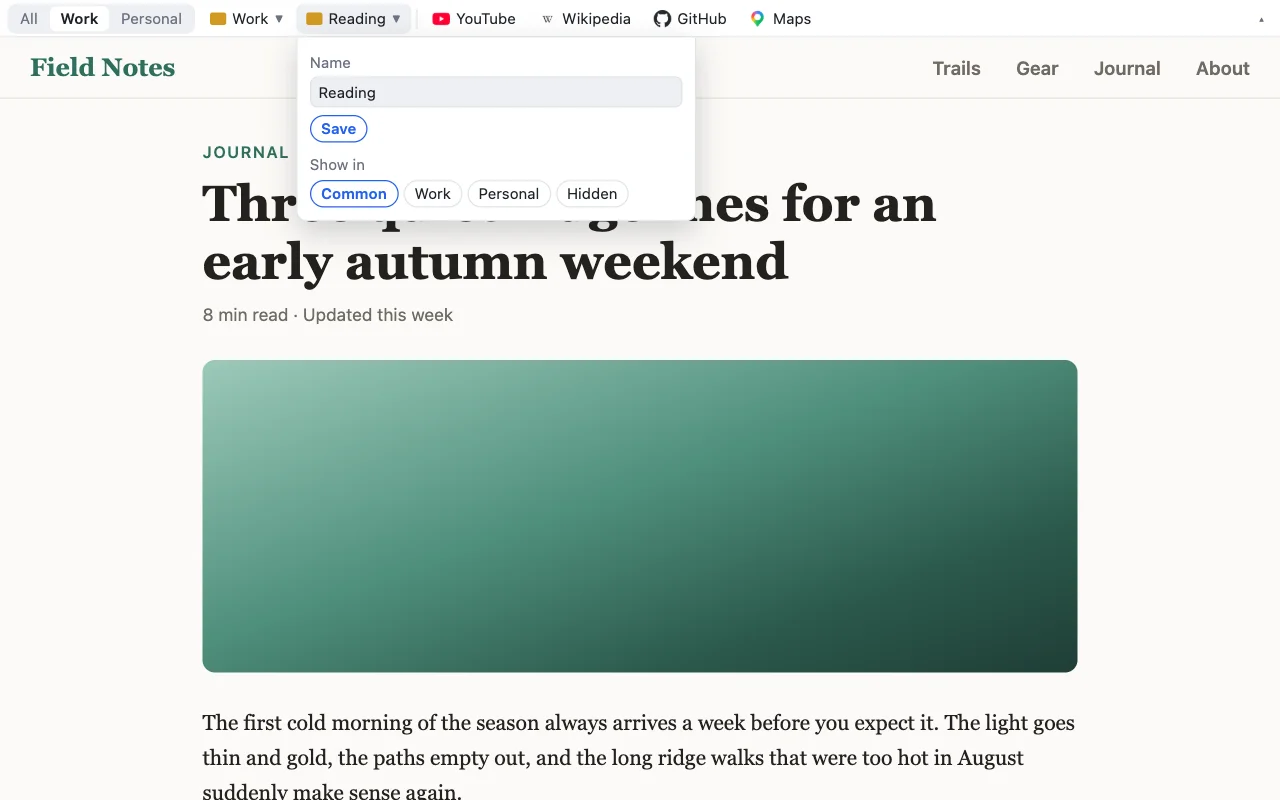Go to the Gear nav link
Viewport: 1280px width, 800px height.
[1037, 68]
